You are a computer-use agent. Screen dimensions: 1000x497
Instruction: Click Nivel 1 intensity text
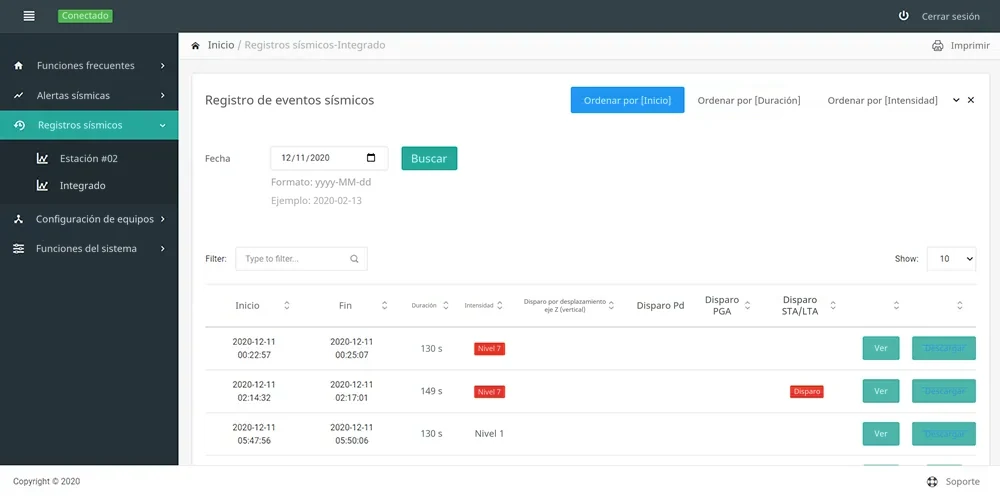coord(489,434)
